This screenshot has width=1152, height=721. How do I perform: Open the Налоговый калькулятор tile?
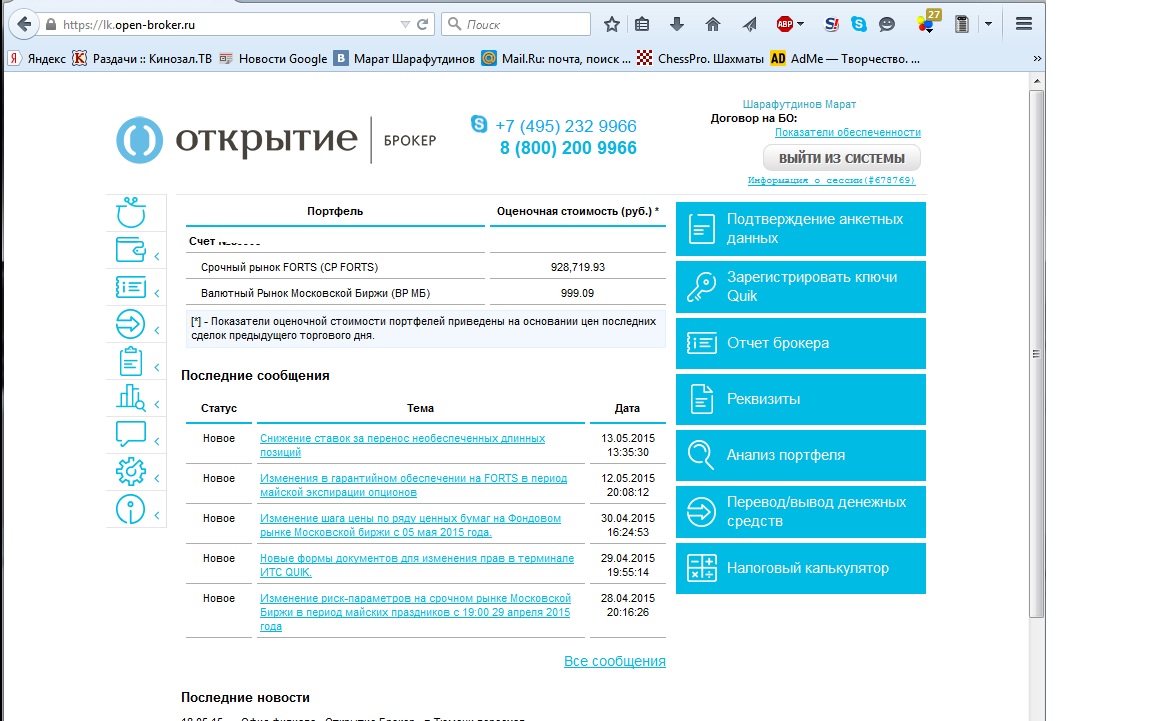(800, 568)
